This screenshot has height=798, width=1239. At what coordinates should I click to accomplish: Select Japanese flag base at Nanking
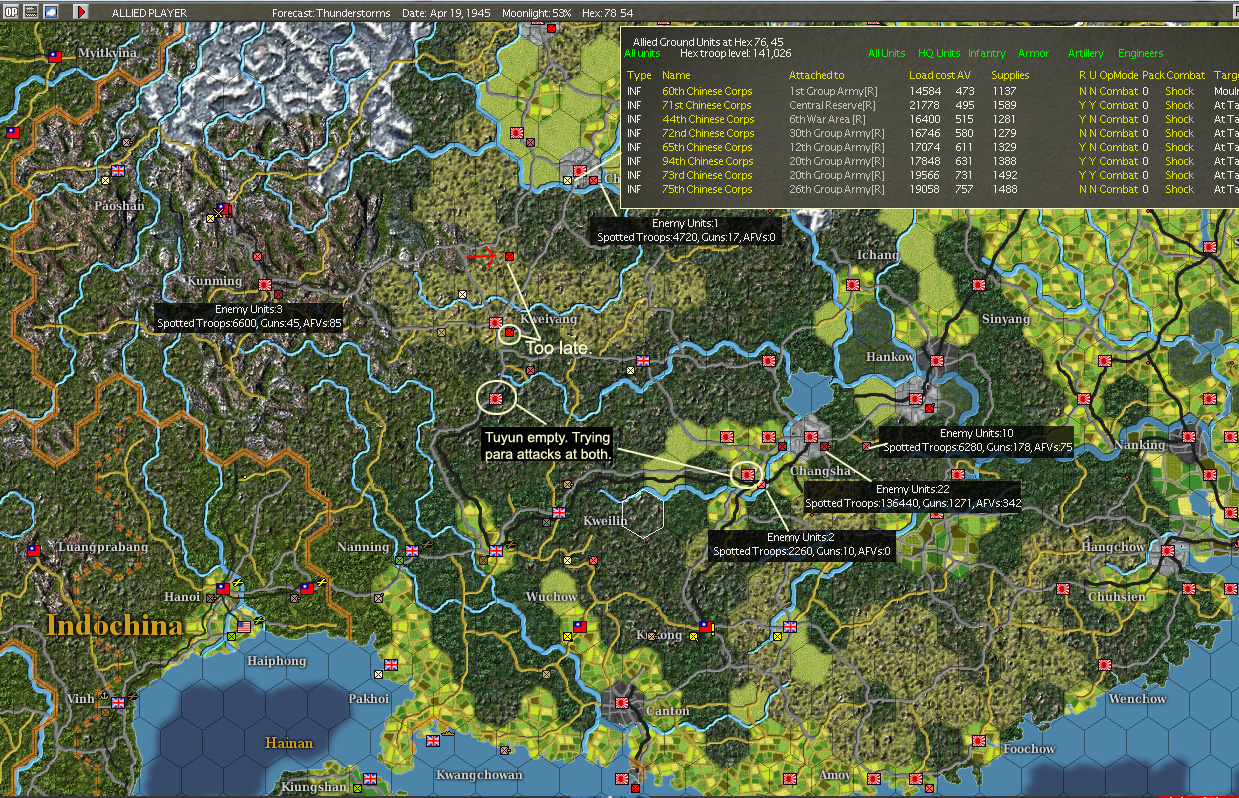point(1189,436)
